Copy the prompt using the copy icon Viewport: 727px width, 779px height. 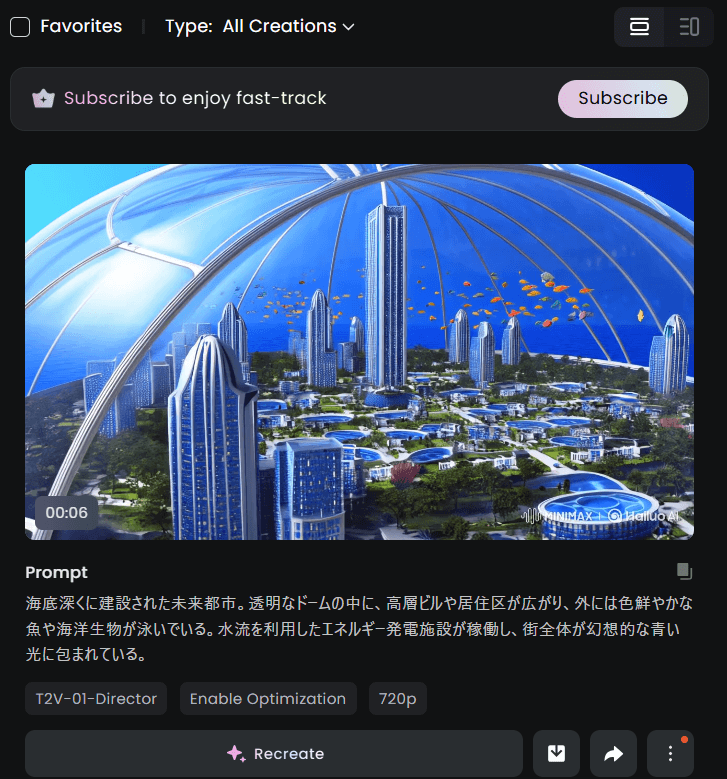tap(684, 571)
